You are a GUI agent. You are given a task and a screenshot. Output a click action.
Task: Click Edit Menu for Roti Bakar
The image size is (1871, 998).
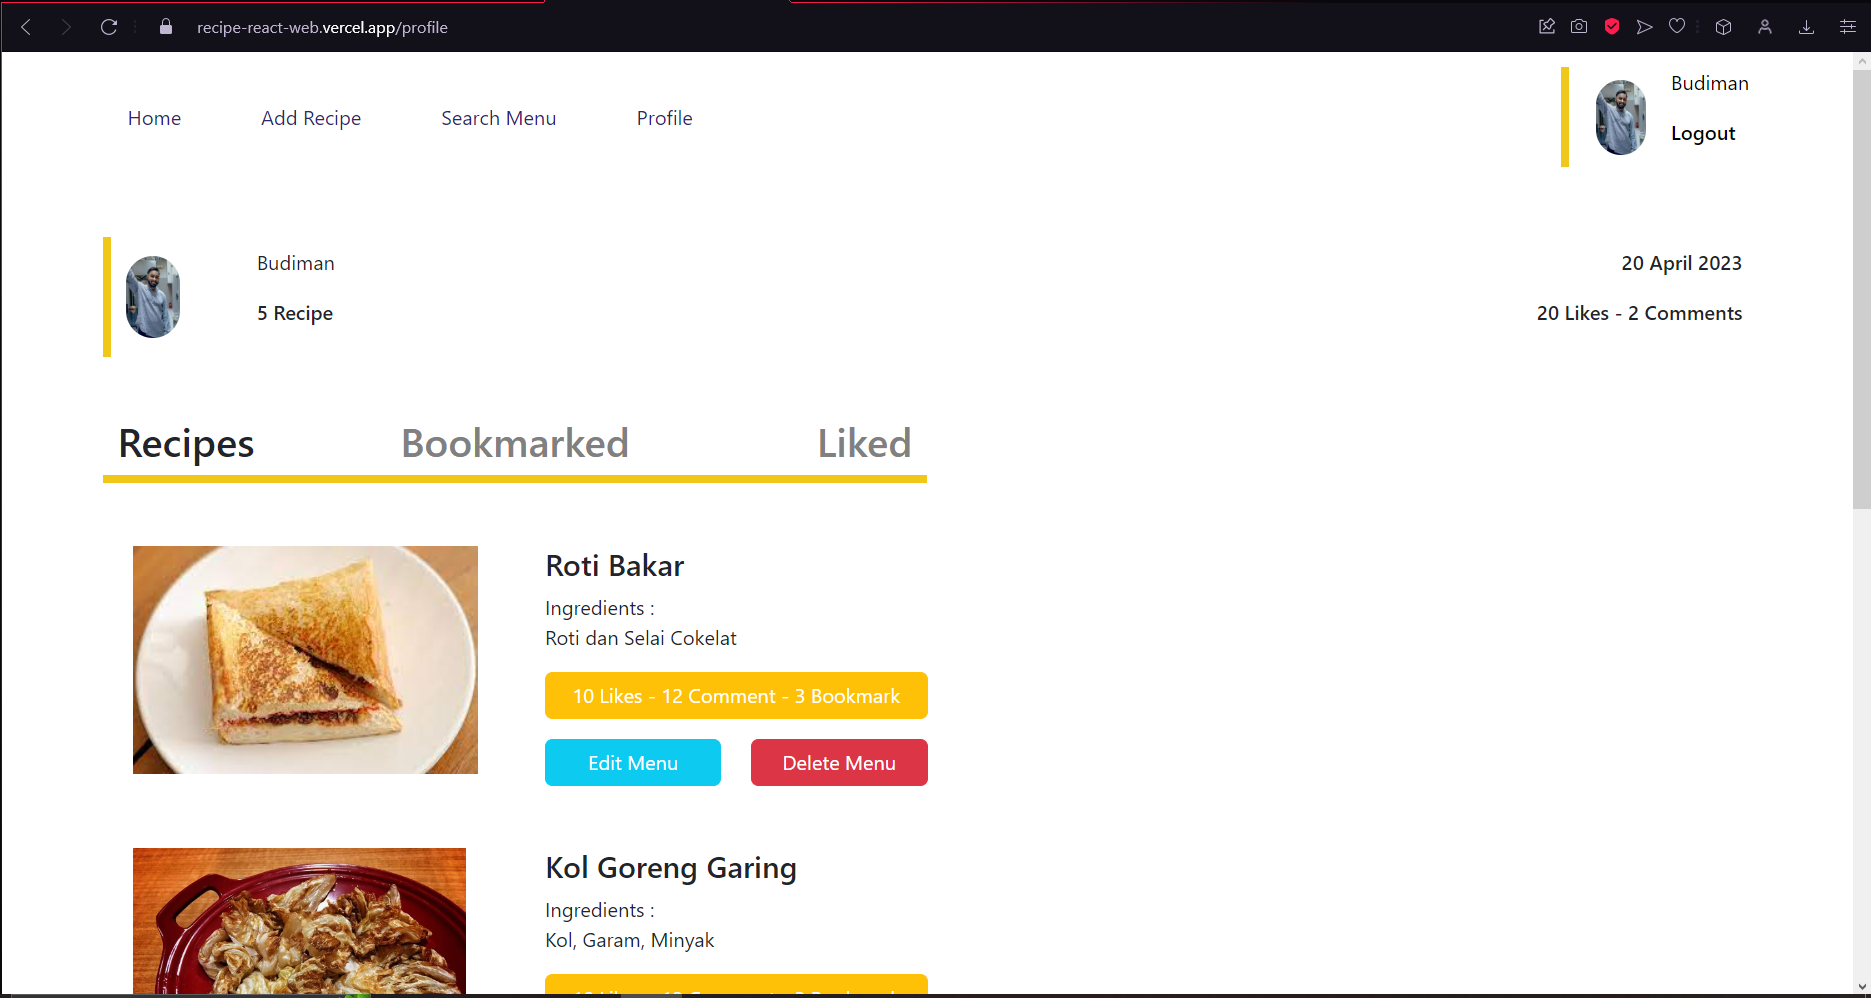(632, 762)
